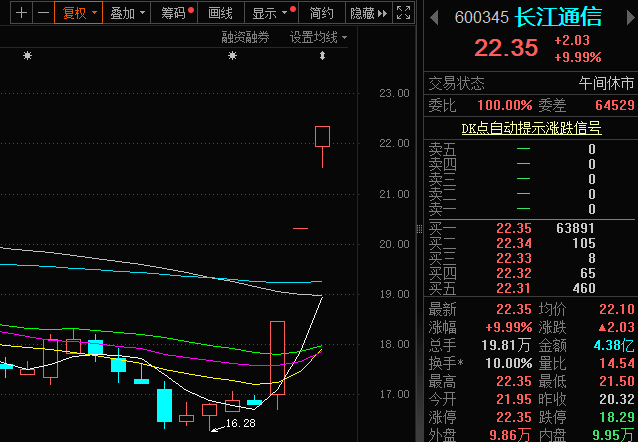
Task: Click the 卖一 row label
Action: pos(442,209)
